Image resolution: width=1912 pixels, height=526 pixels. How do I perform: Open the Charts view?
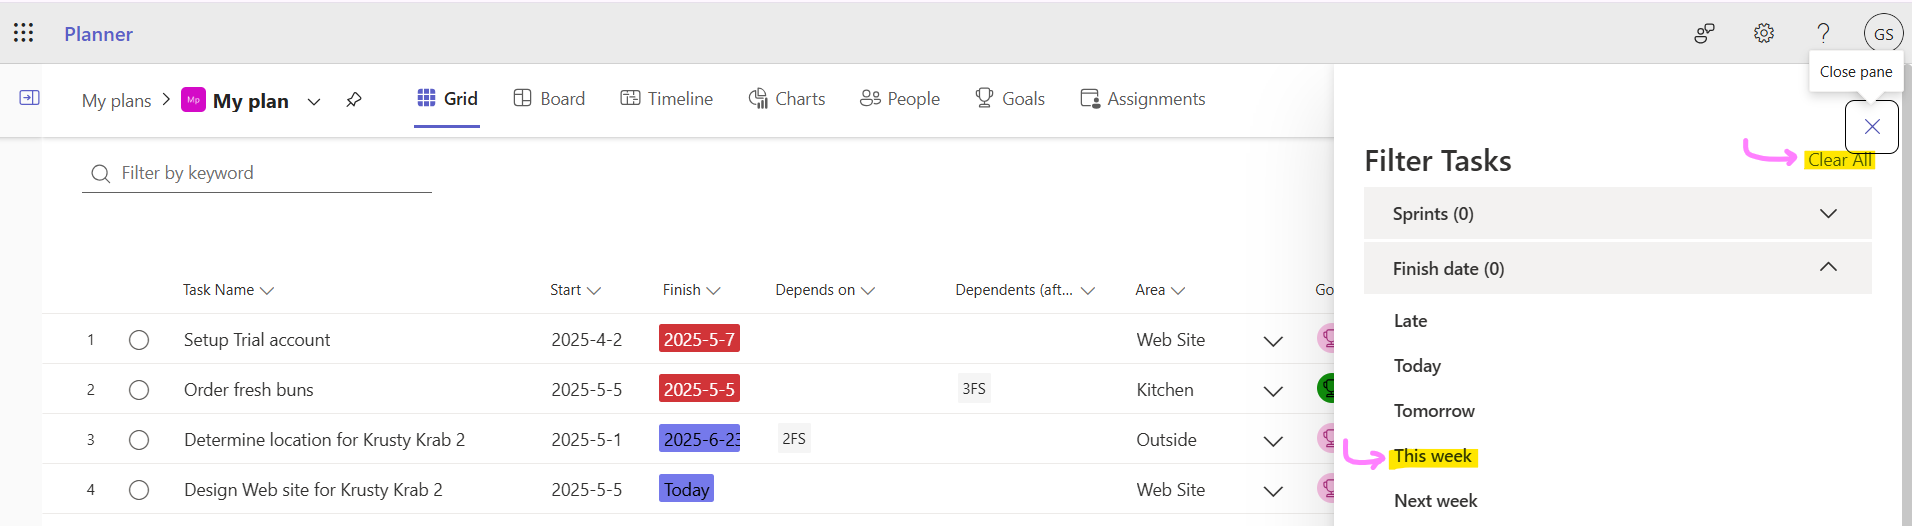click(787, 98)
